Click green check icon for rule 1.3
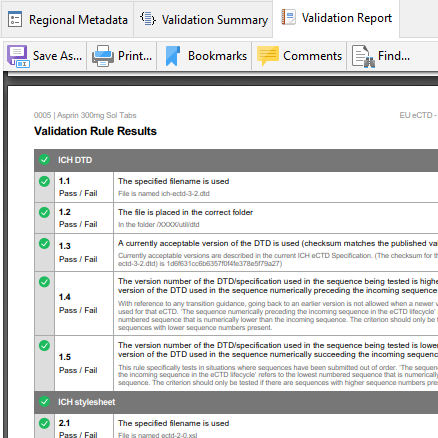This screenshot has width=438, height=438. click(x=44, y=243)
